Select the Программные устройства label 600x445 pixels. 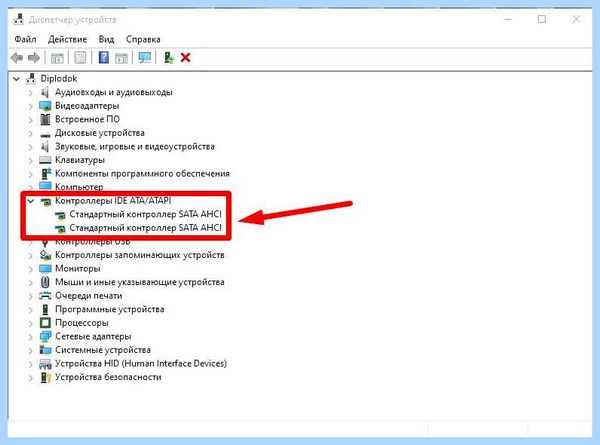pyautogui.click(x=109, y=309)
